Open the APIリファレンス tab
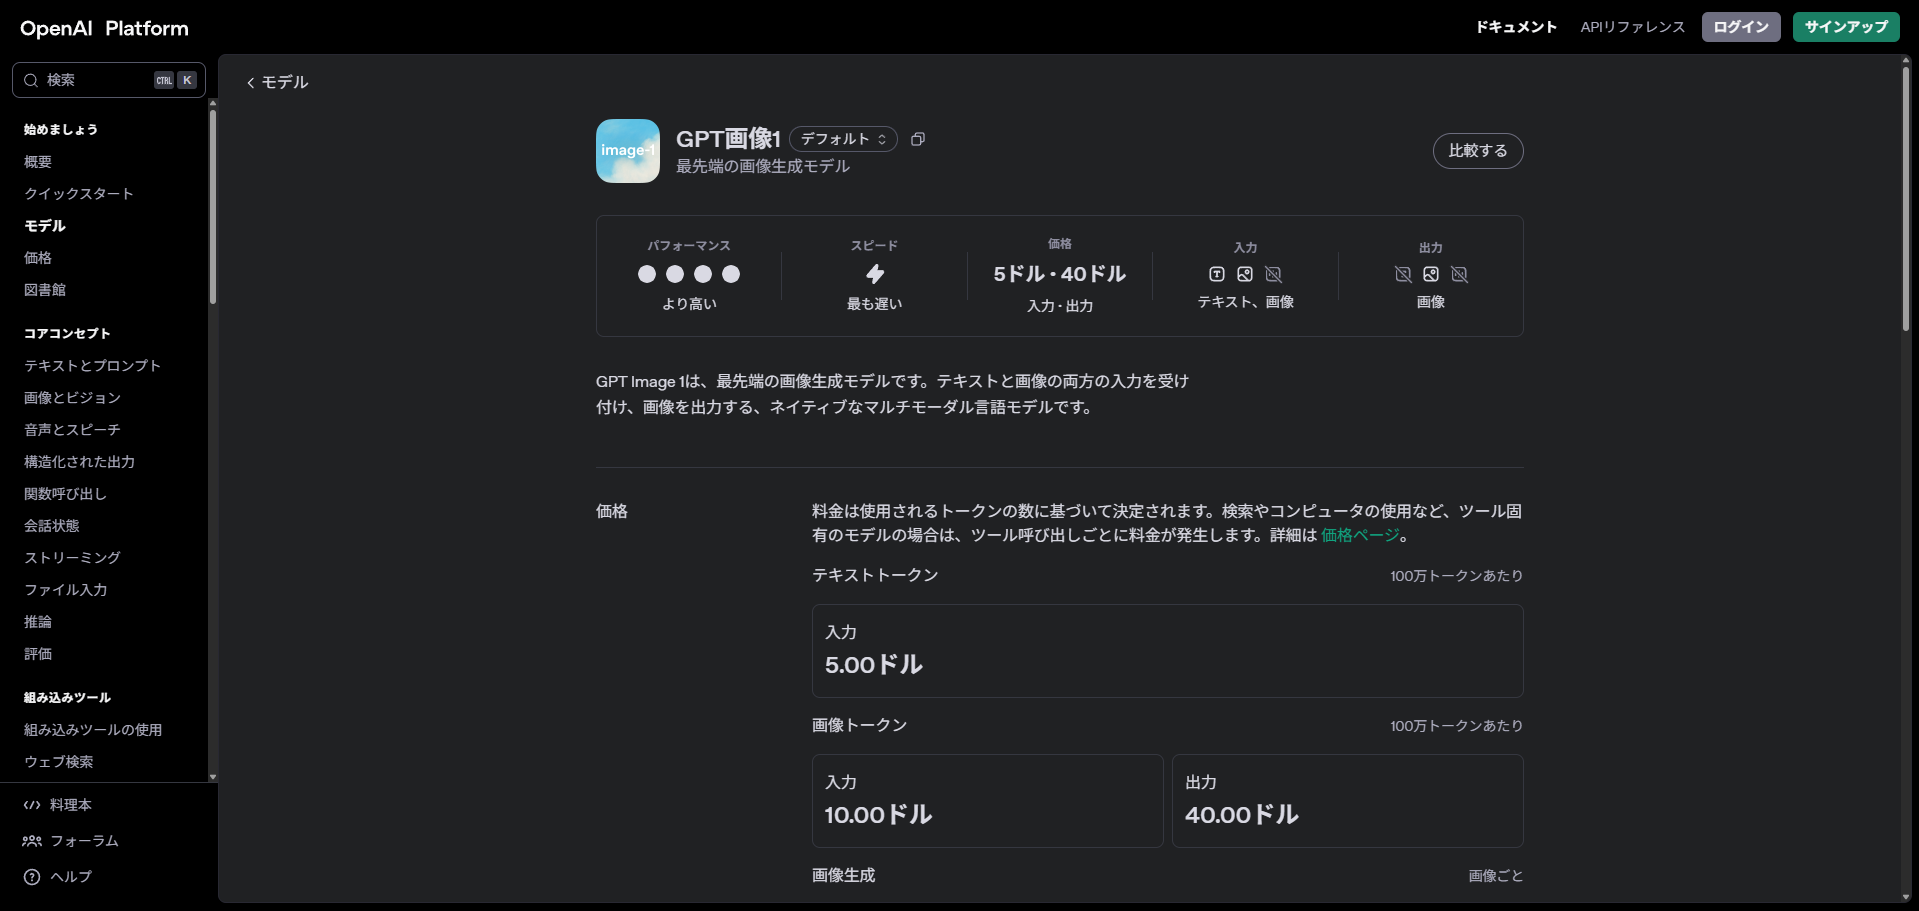 click(1633, 27)
